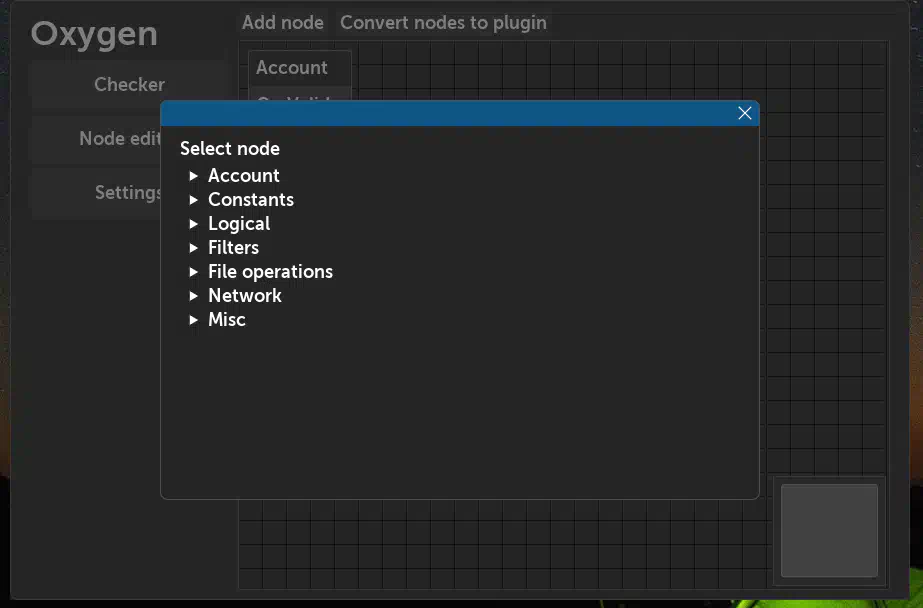Expand the Logical category arrow

(x=194, y=224)
